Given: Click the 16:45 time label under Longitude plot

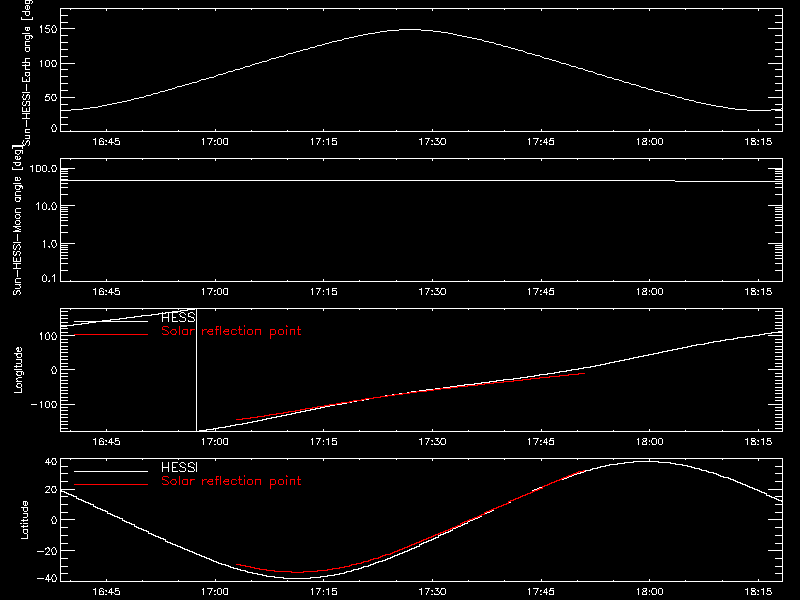Looking at the screenshot, I should 106,441.
